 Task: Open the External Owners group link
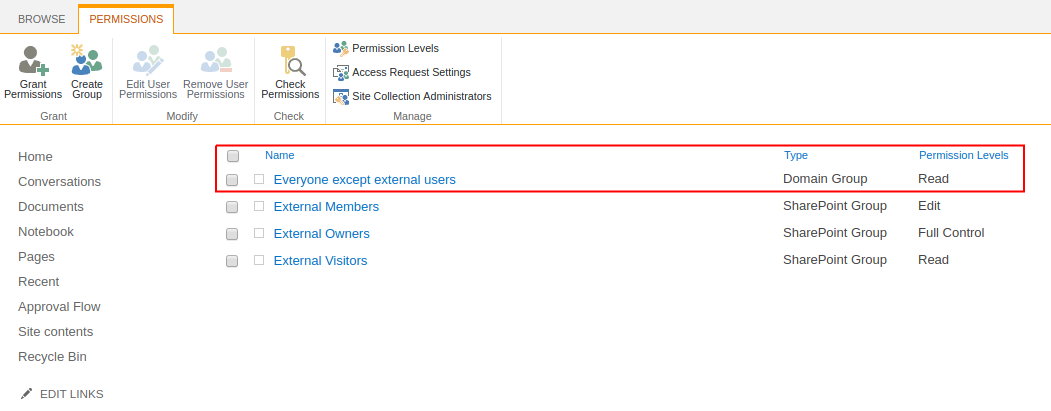(321, 234)
